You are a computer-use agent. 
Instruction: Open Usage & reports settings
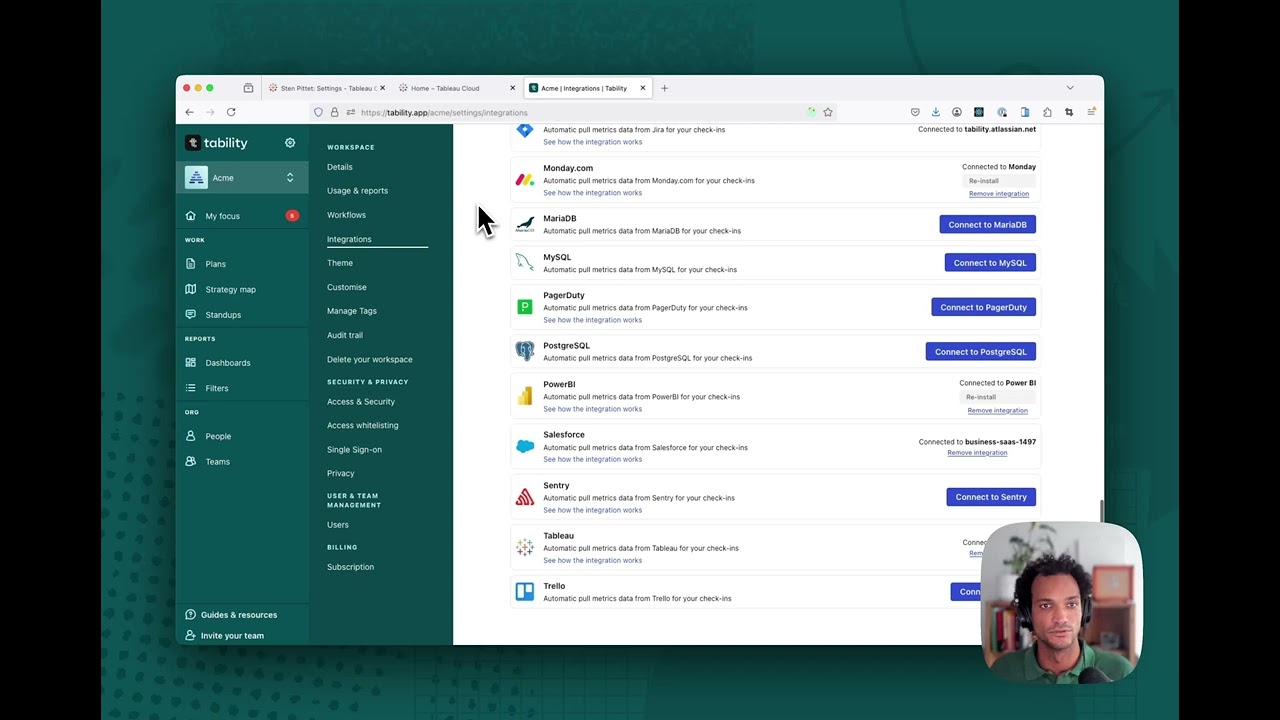(x=357, y=191)
